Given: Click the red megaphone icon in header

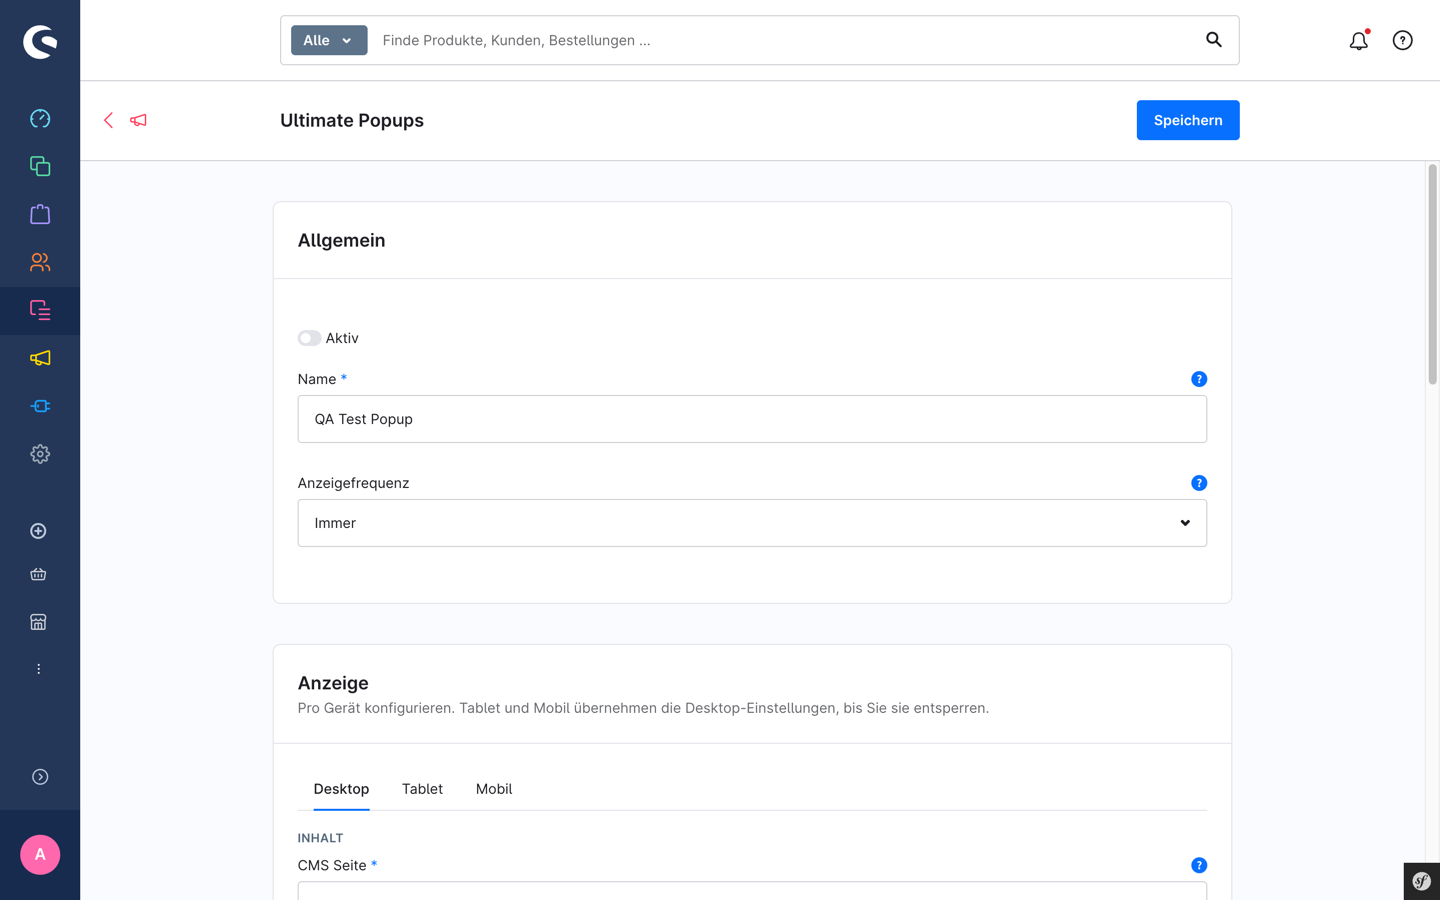Looking at the screenshot, I should click(x=138, y=120).
